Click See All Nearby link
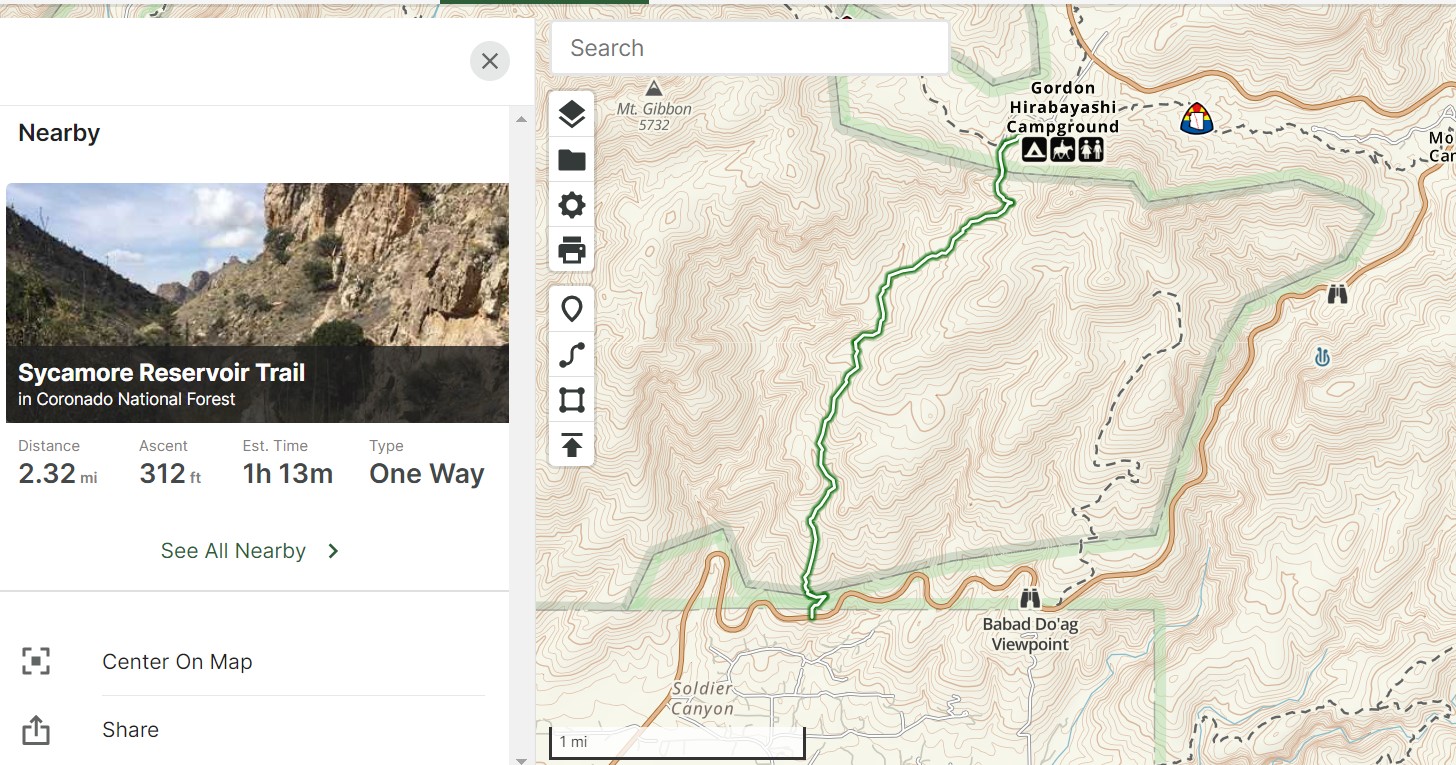Screen dimensions: 1456x765 [x=233, y=551]
